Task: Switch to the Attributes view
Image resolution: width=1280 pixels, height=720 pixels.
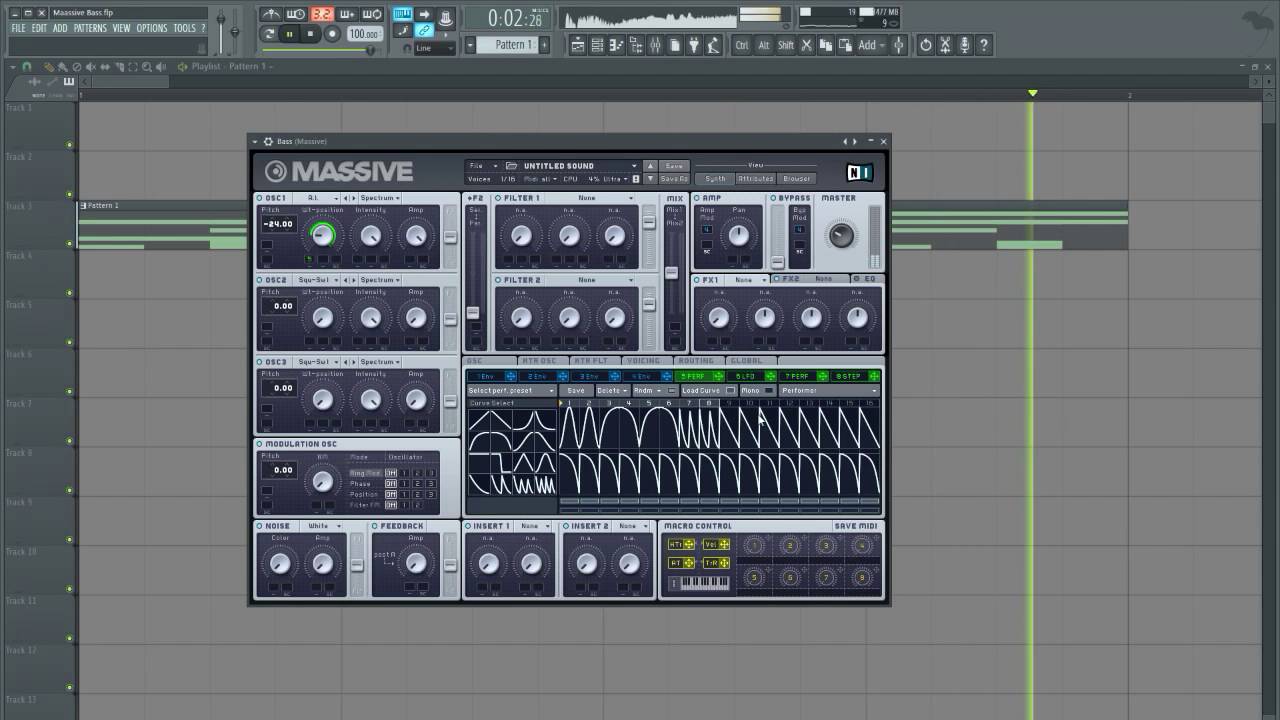Action: (x=755, y=179)
